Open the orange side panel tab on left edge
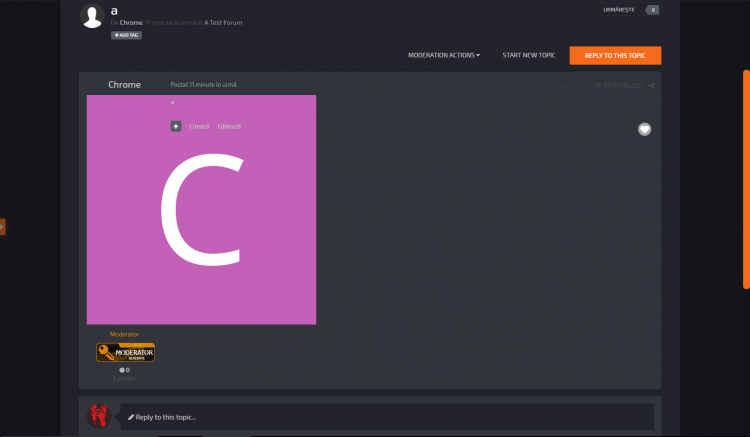The height and width of the screenshot is (437, 750). coord(3,227)
